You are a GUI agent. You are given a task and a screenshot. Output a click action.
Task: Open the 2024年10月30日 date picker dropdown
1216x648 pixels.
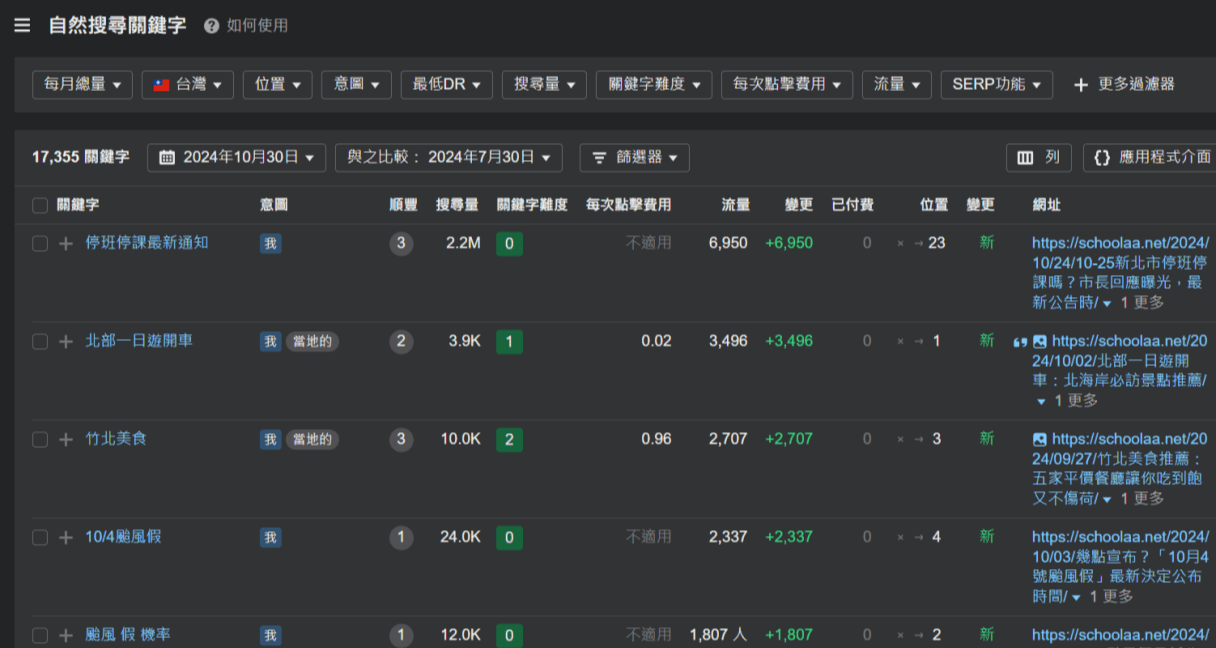236,157
